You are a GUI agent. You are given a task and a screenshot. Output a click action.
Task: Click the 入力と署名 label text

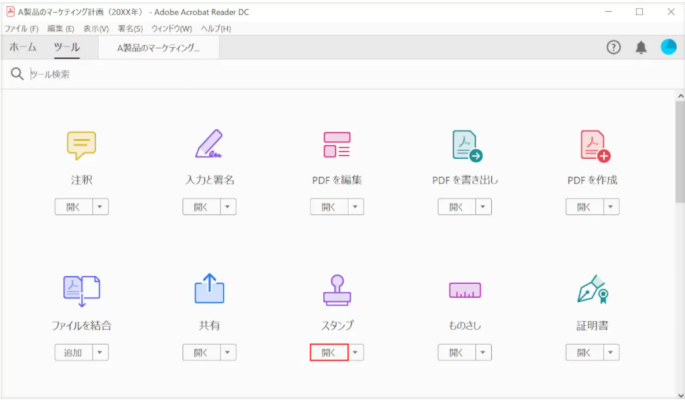click(x=210, y=180)
